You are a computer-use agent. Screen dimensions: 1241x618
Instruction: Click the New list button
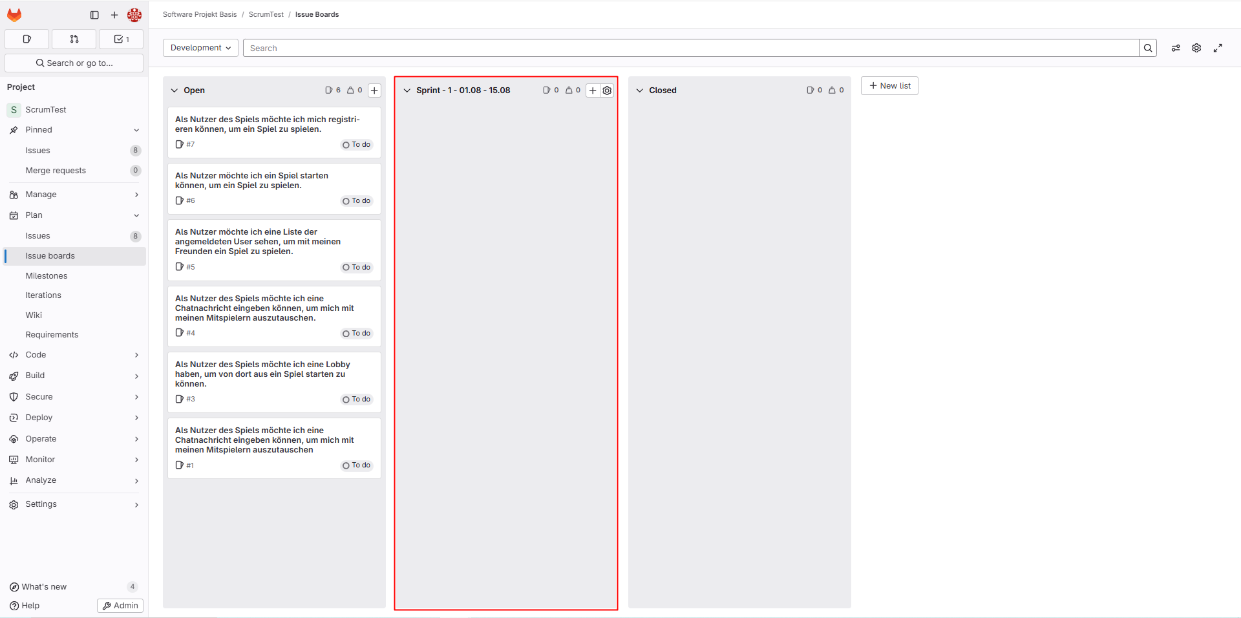(x=889, y=86)
